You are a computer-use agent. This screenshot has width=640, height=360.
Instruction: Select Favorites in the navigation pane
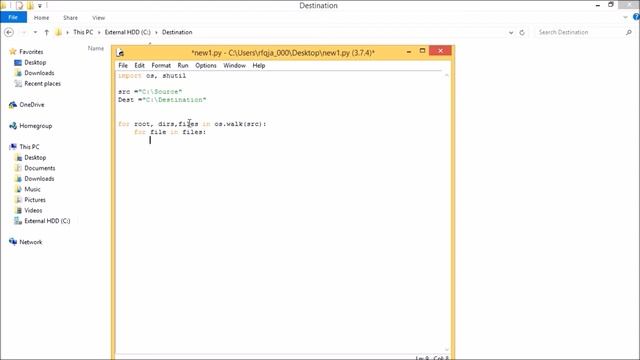click(31, 52)
